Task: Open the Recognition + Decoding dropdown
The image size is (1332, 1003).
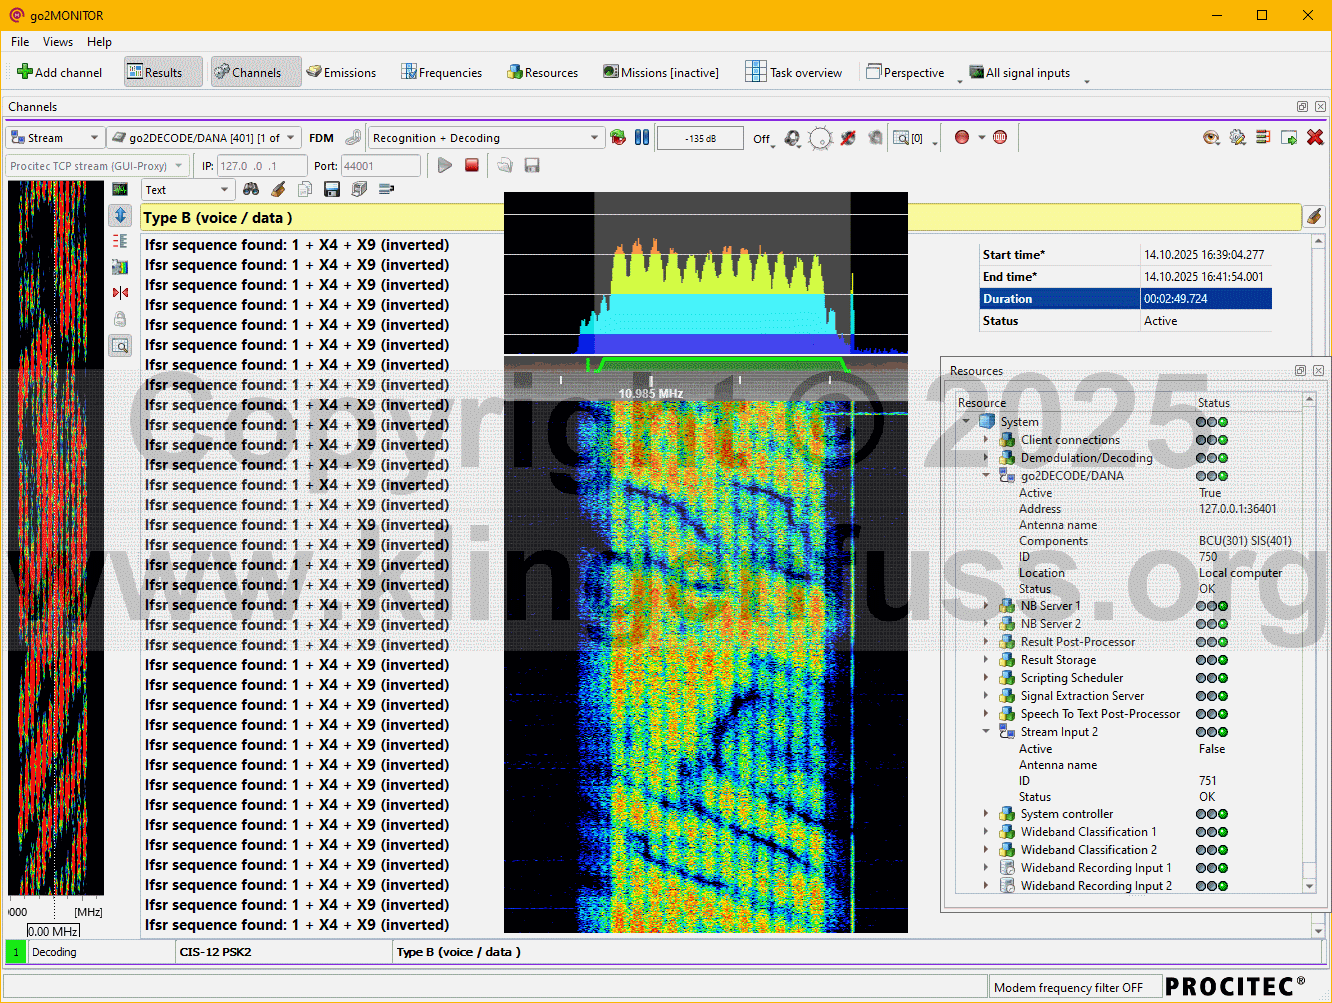Action: (x=486, y=138)
